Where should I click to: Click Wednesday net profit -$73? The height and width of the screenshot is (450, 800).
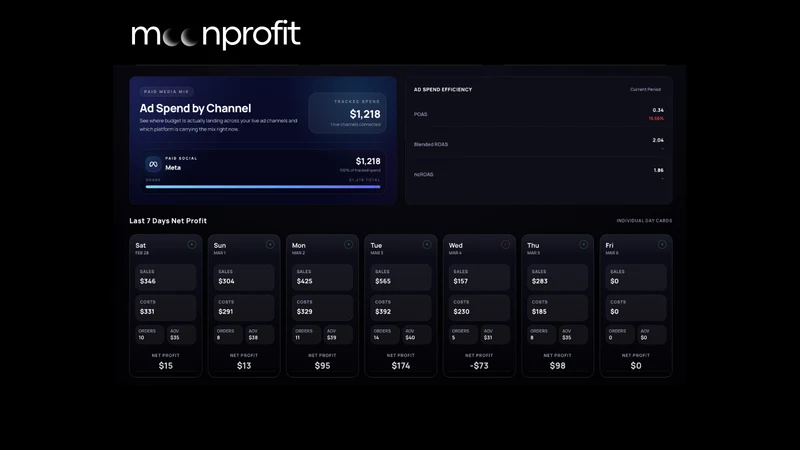click(479, 365)
